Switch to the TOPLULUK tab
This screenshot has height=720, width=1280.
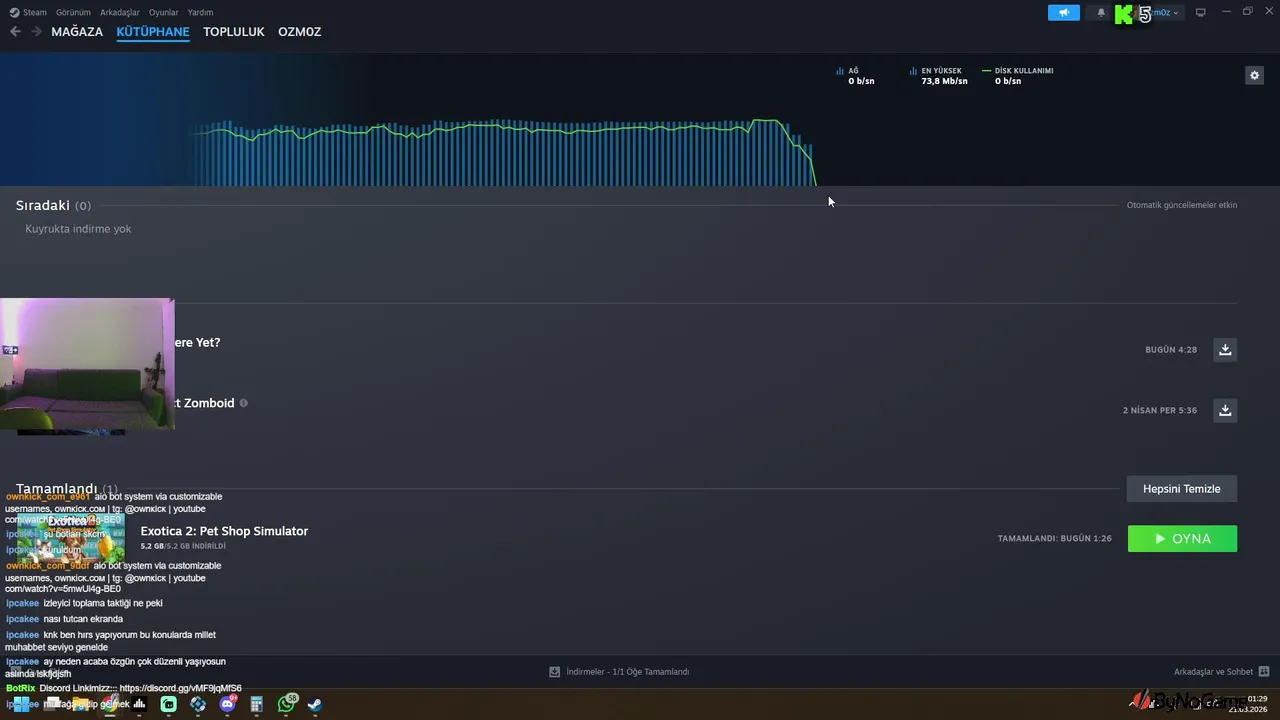point(234,32)
